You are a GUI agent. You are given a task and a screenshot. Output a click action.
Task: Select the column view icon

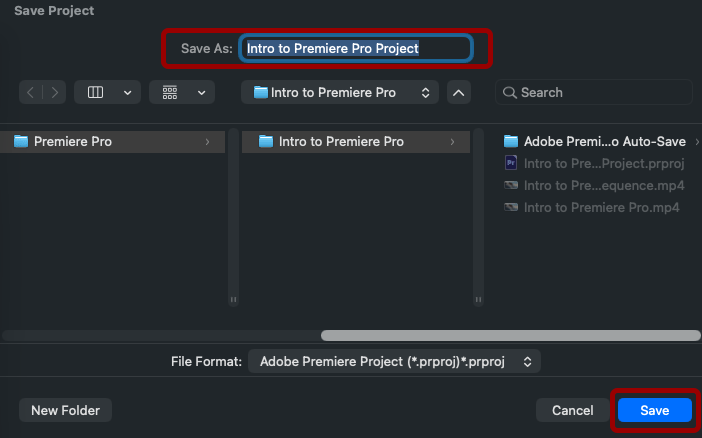[x=95, y=92]
